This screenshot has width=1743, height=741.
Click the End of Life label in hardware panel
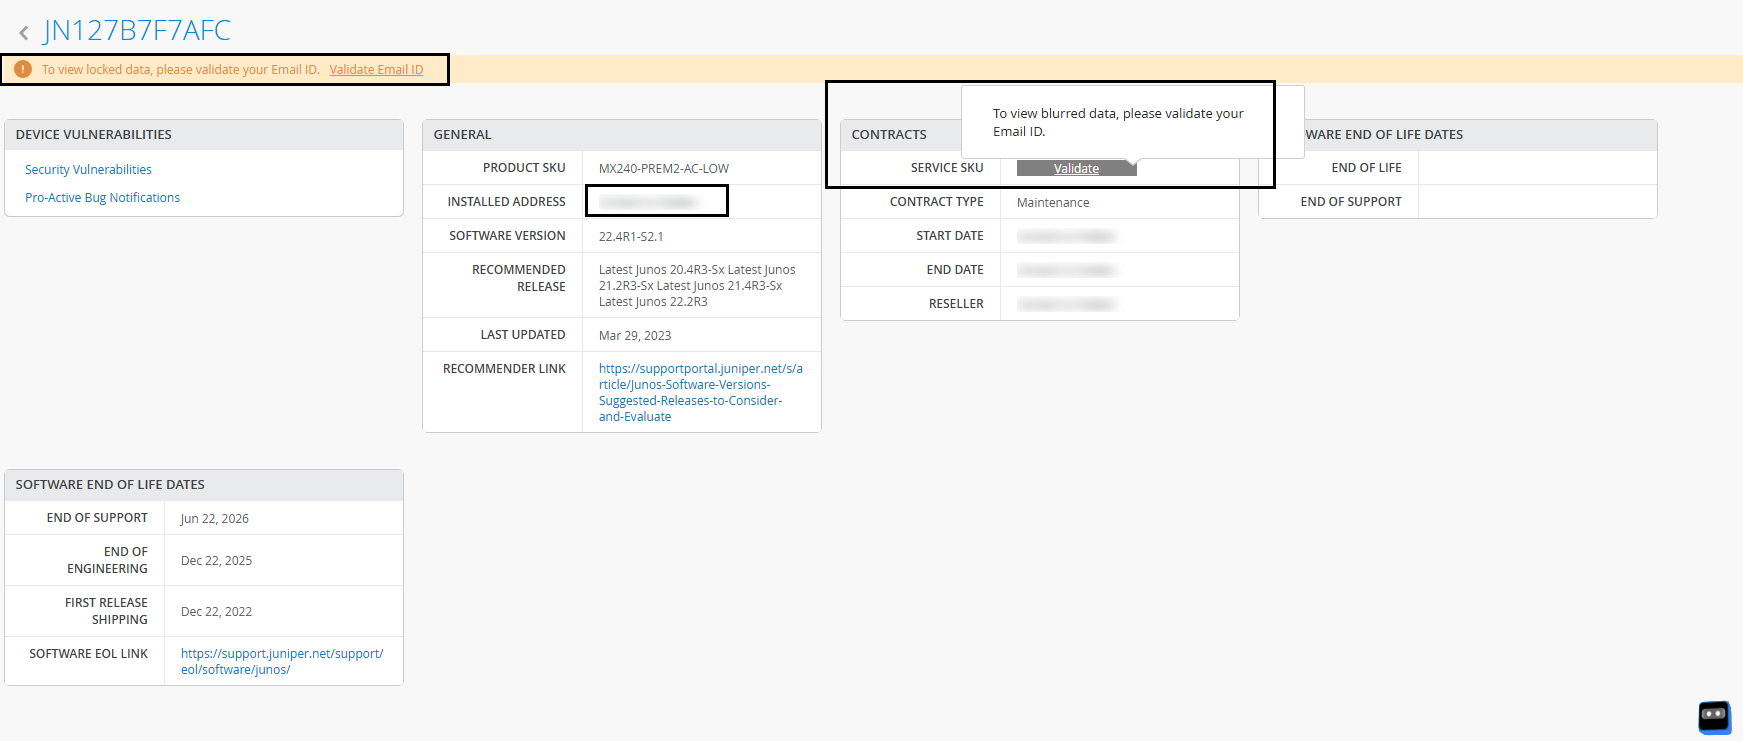pyautogui.click(x=1366, y=168)
